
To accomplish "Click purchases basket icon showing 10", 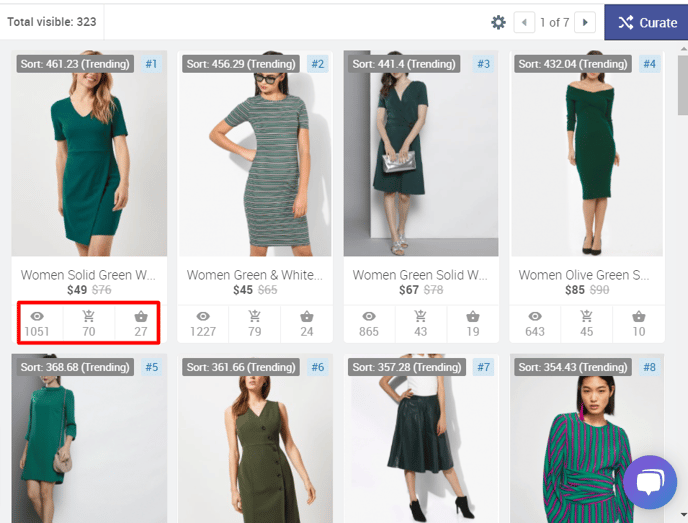I will (639, 316).
